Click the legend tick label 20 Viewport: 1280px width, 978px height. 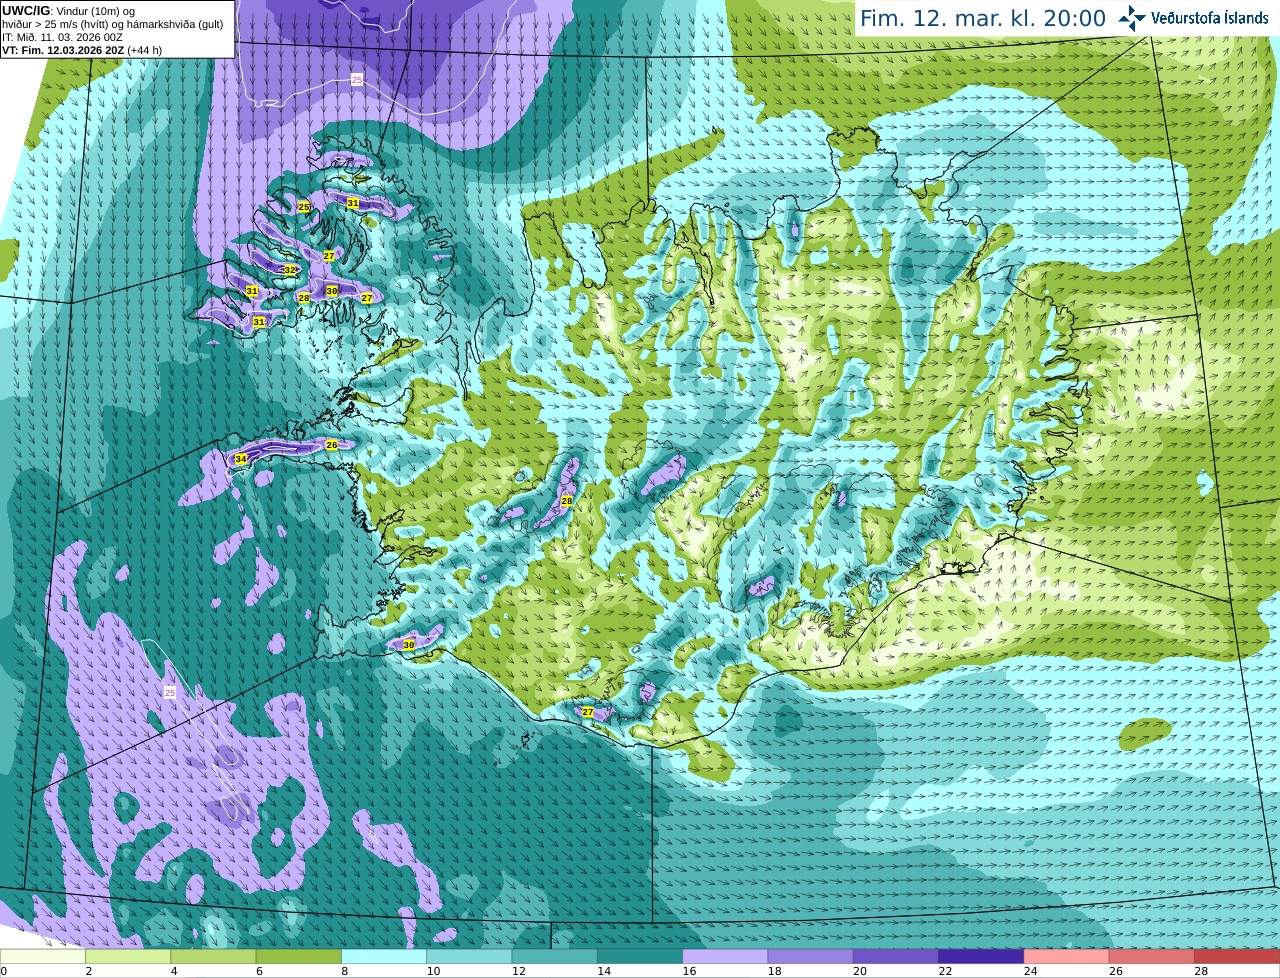coord(859,971)
